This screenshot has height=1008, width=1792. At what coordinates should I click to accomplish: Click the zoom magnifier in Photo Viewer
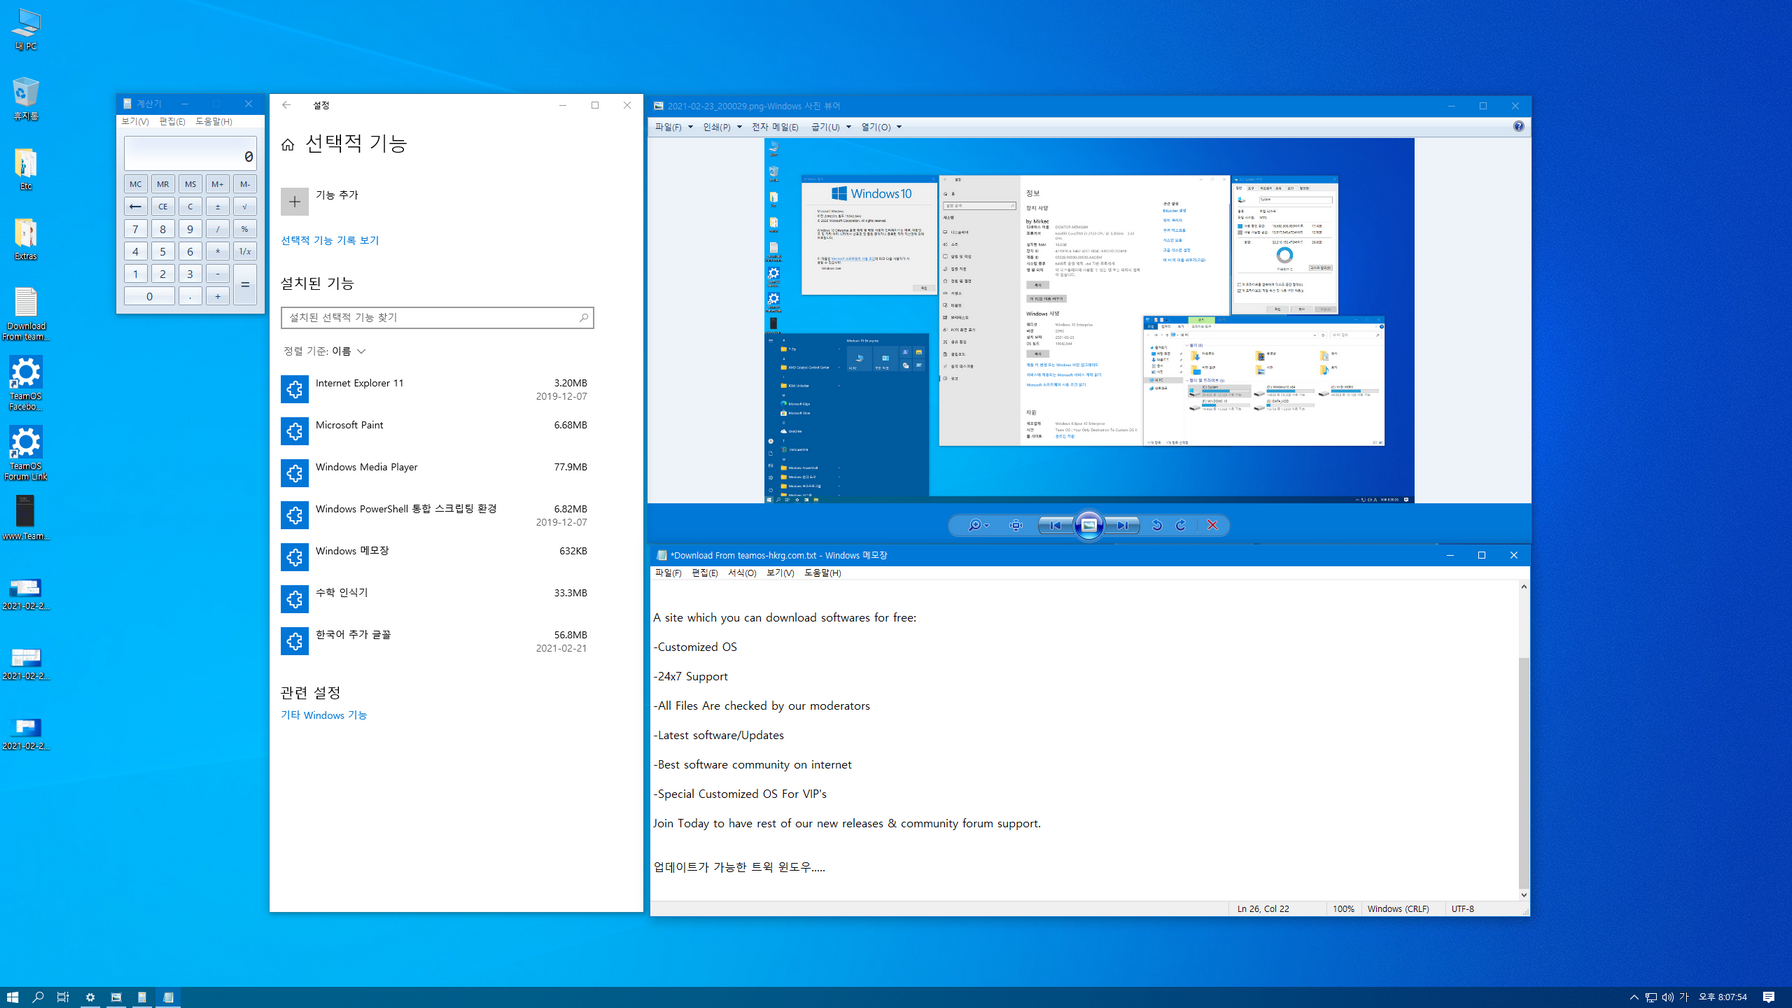(x=973, y=525)
